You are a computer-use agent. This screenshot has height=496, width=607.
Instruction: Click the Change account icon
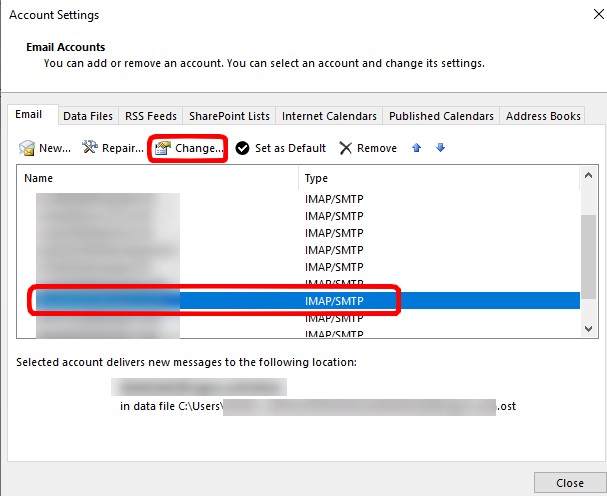click(164, 148)
